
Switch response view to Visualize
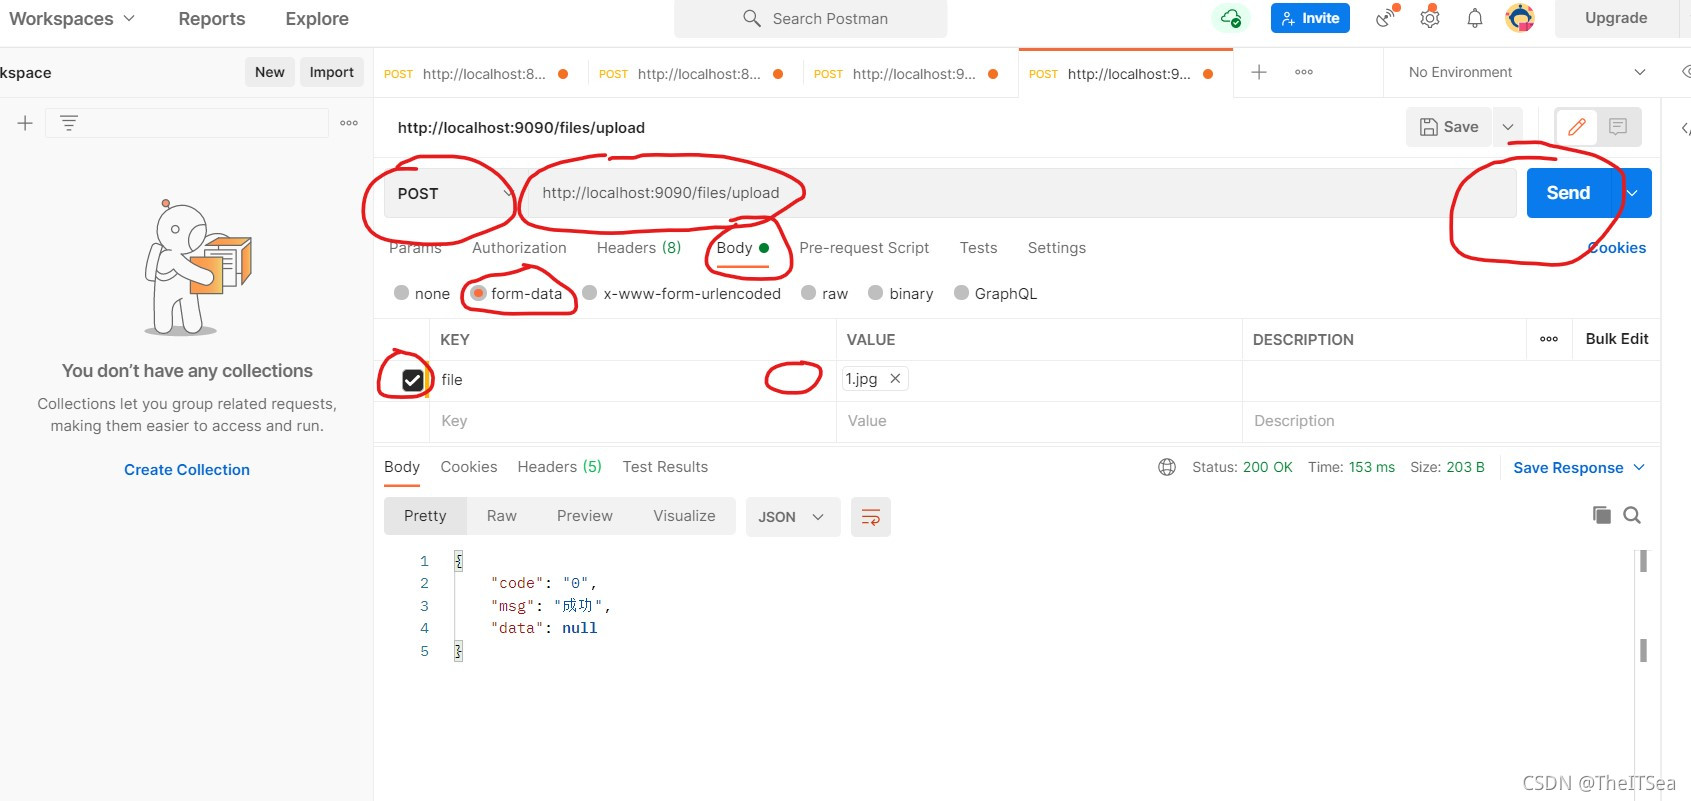685,516
